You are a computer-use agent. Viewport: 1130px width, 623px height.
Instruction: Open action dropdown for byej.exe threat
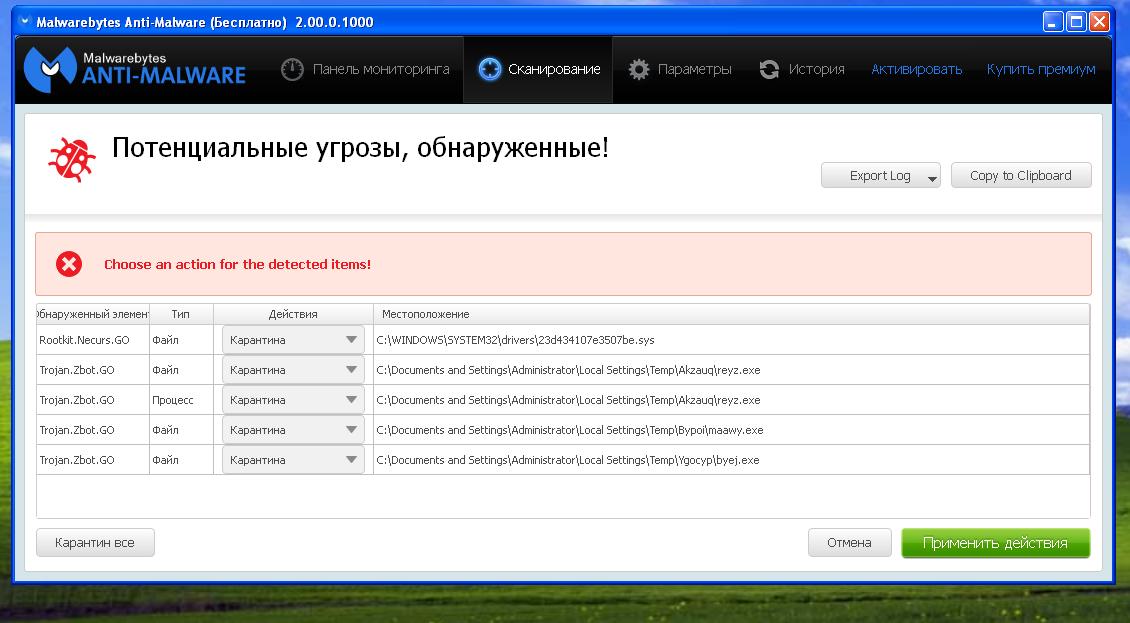tap(292, 460)
